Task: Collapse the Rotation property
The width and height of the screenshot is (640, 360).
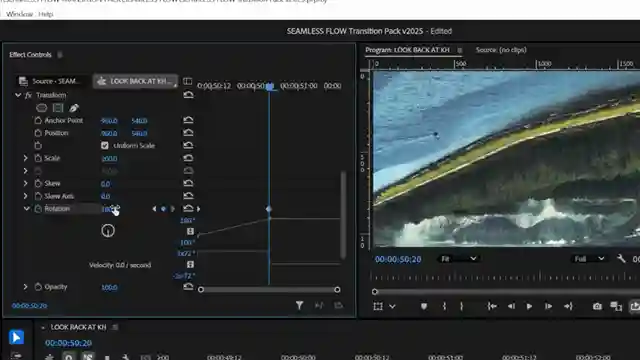Action: coord(27,209)
